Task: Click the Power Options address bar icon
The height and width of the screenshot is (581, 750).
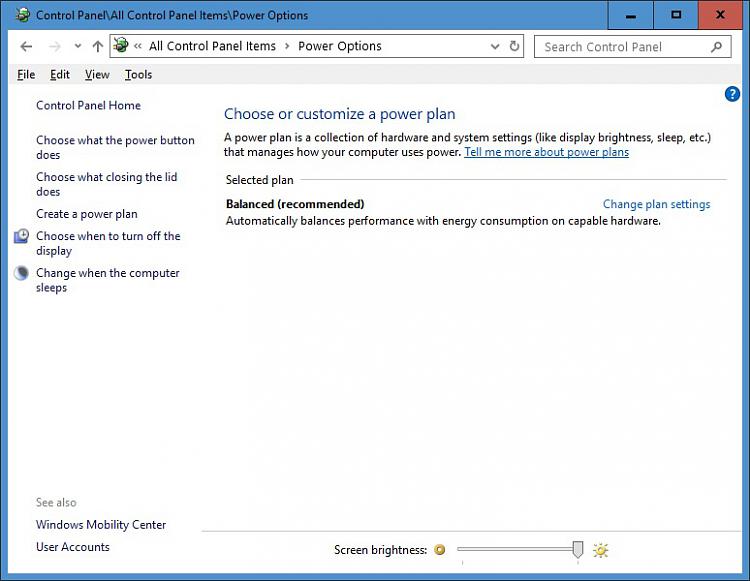Action: point(121,45)
